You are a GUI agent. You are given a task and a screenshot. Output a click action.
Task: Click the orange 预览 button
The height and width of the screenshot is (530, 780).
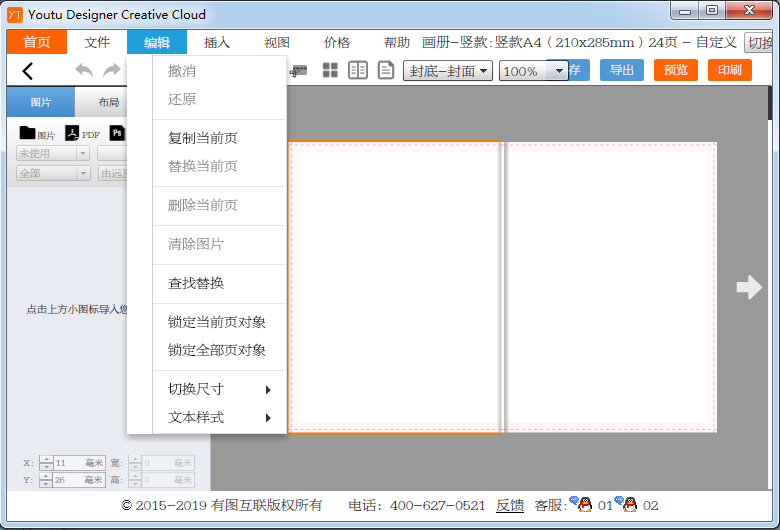point(676,70)
